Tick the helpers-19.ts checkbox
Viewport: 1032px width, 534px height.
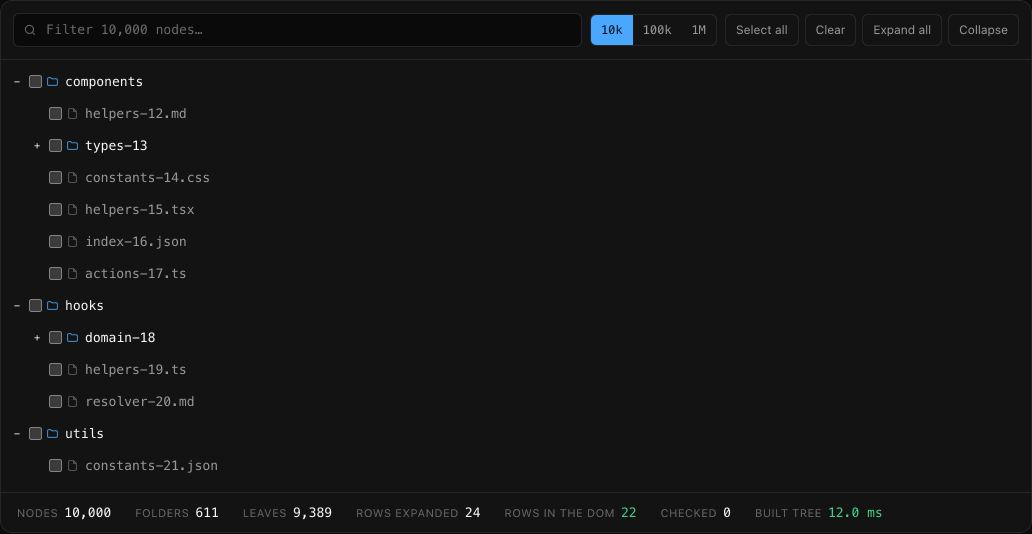click(55, 369)
